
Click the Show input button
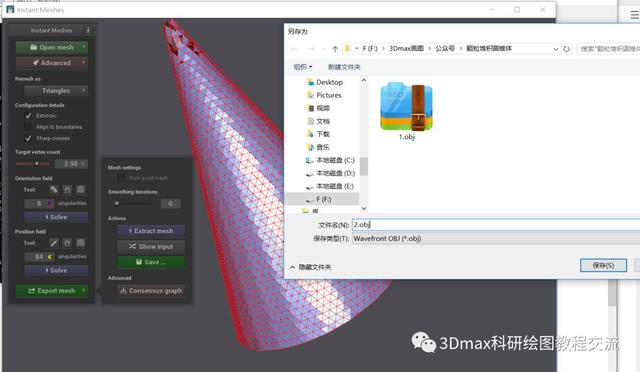151,247
